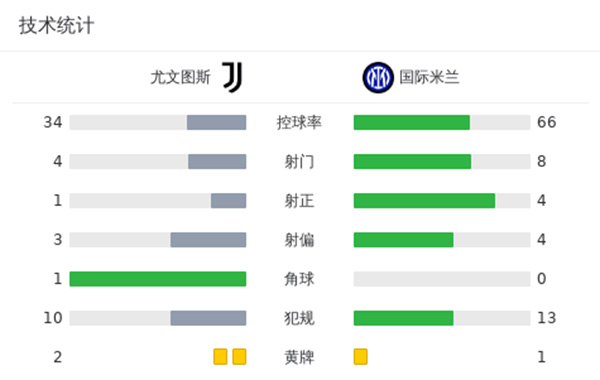Screen dimensions: 600x380
Task: Click Juventus' green corner kick bar
Action: 158,279
